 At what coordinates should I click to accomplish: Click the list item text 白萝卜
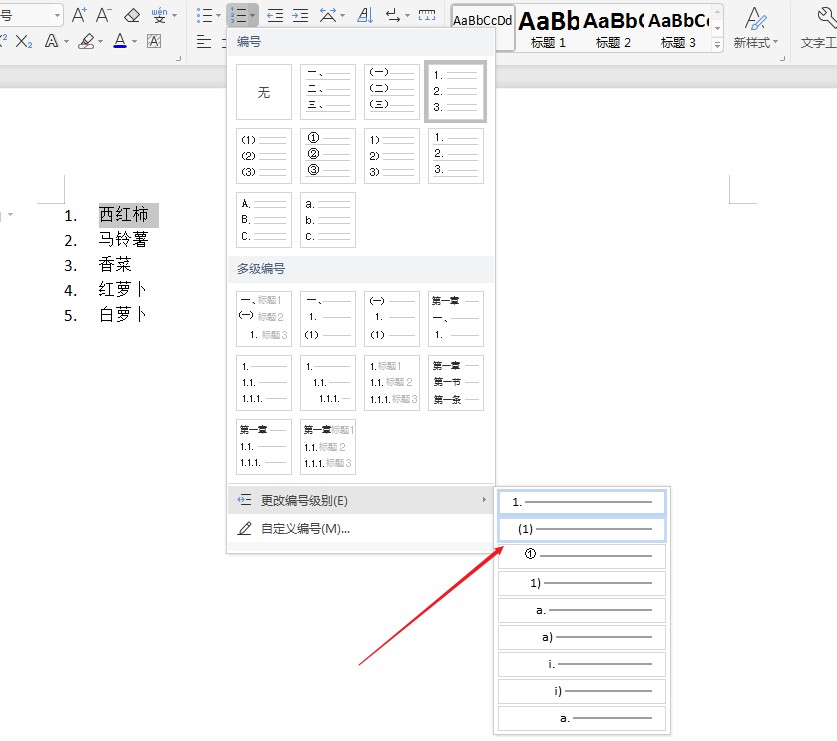122,314
